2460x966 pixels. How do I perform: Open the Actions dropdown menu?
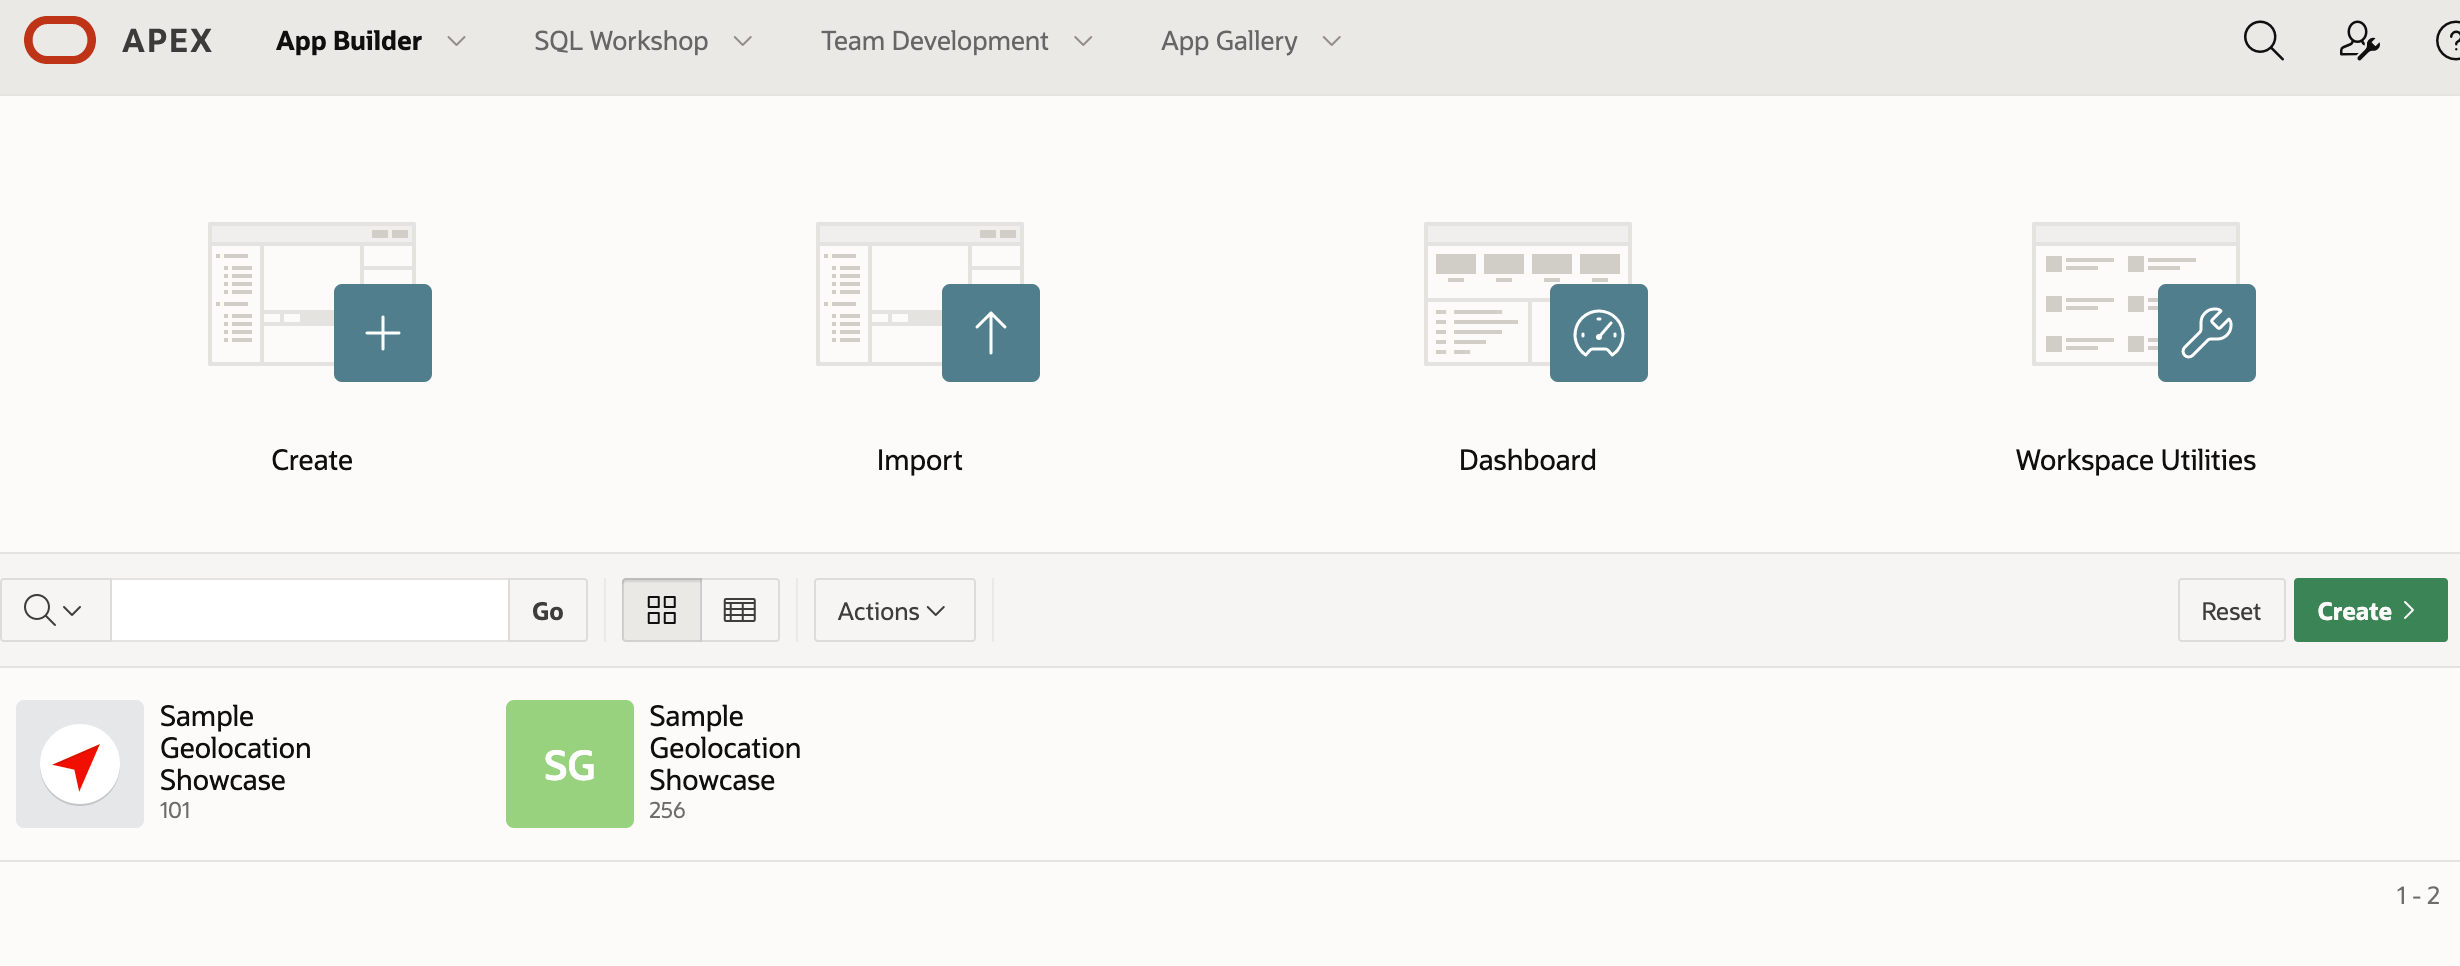pos(892,610)
